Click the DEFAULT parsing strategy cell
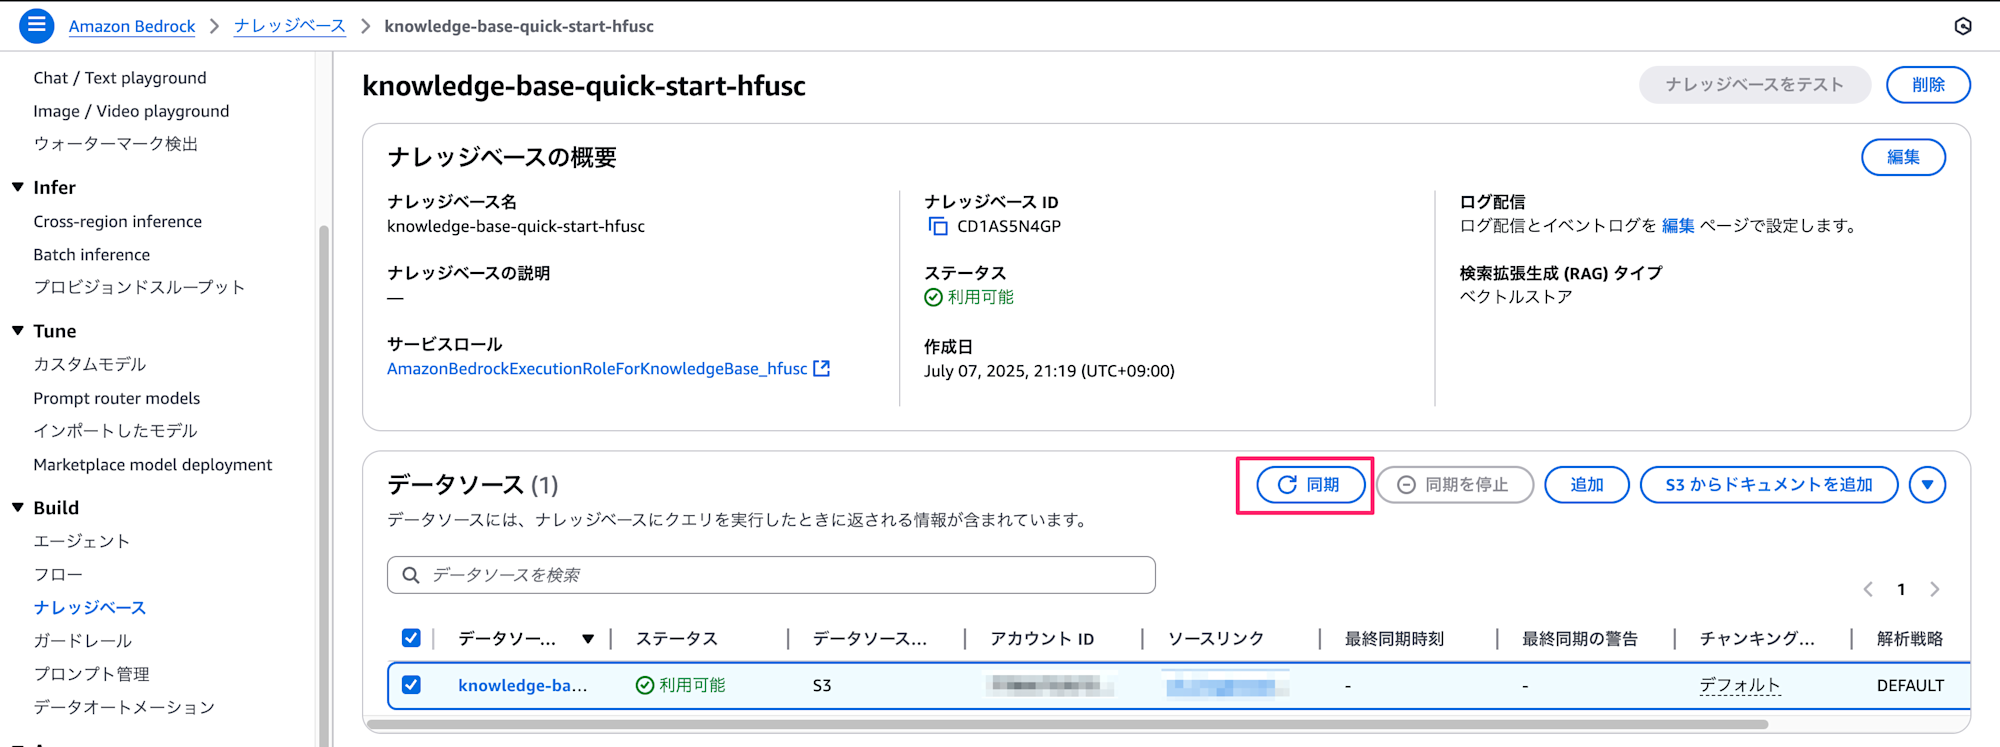 [x=1910, y=685]
